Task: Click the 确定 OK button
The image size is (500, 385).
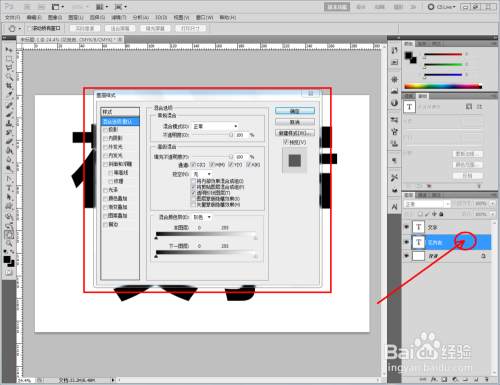Action: [295, 111]
